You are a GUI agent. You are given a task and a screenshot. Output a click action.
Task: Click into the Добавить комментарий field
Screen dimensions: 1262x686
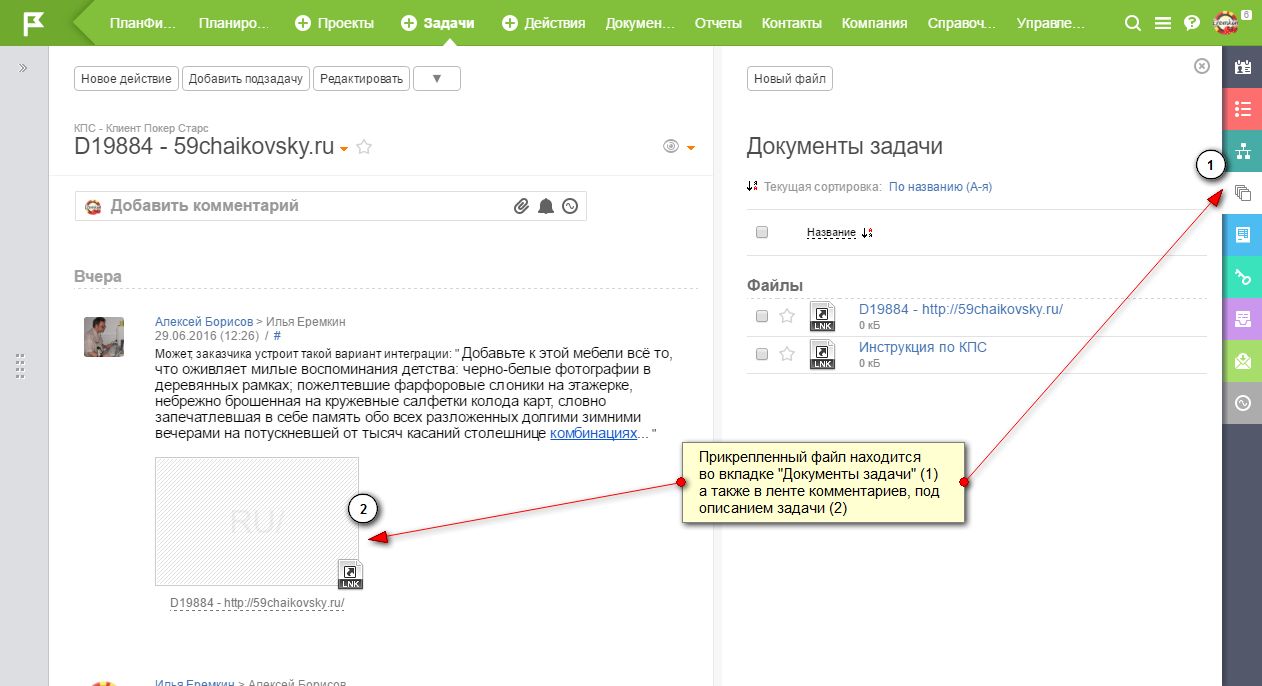click(x=300, y=206)
